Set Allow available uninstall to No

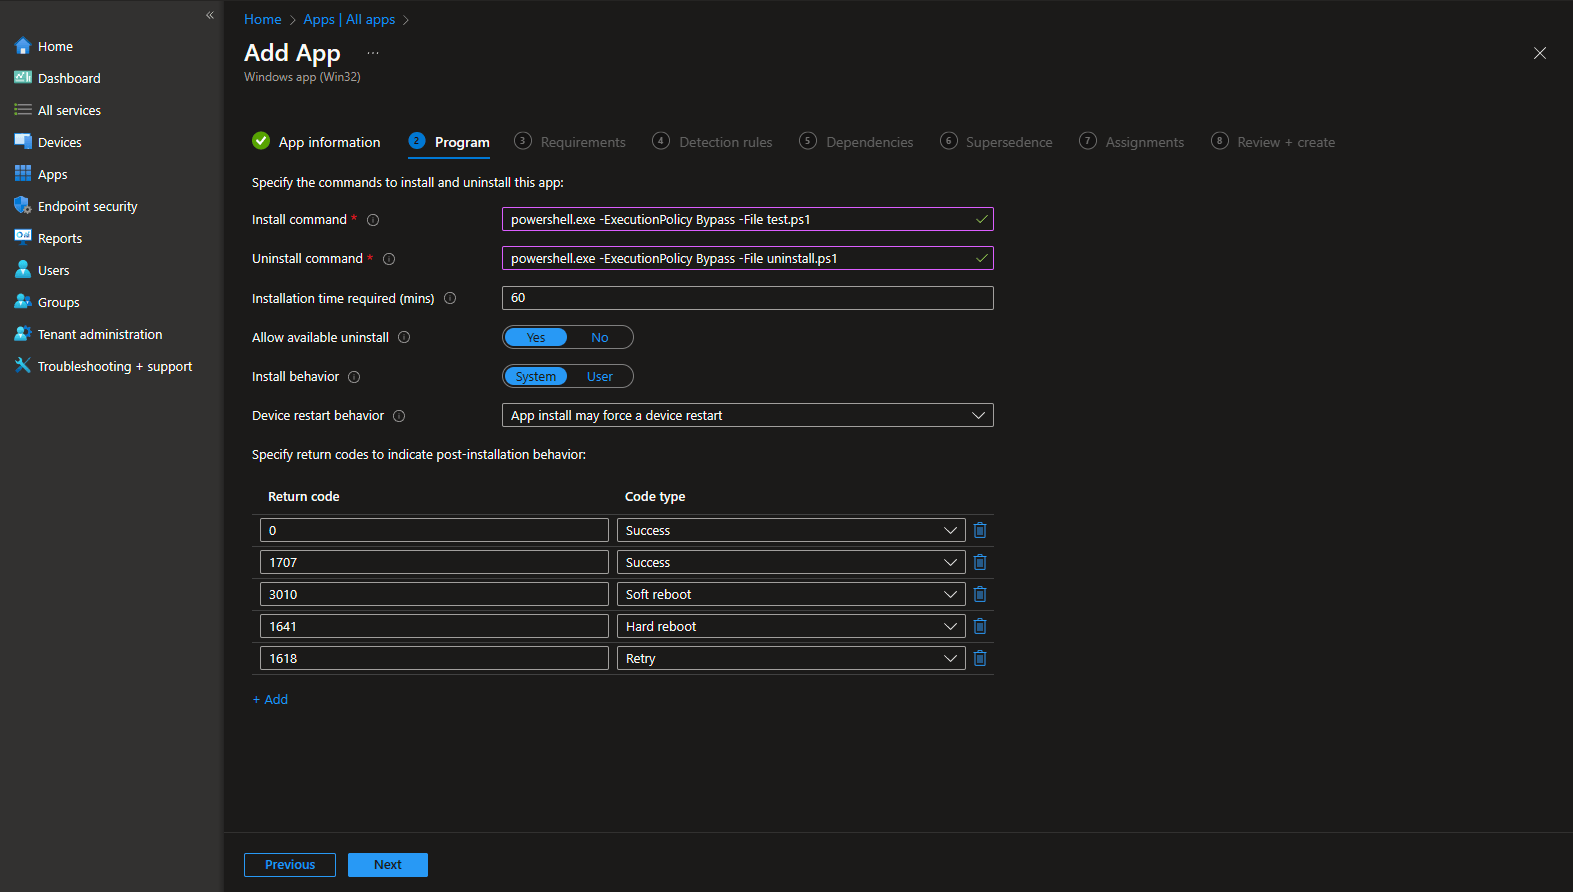point(600,337)
